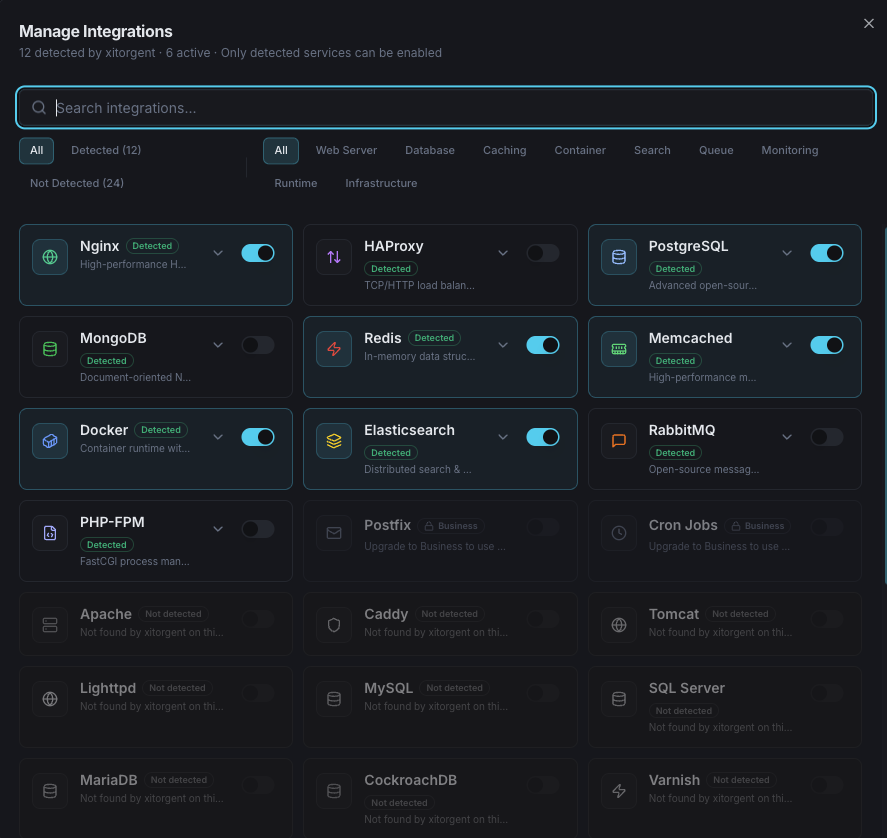Show only Detected (12) integrations
This screenshot has height=838, width=887.
(106, 150)
